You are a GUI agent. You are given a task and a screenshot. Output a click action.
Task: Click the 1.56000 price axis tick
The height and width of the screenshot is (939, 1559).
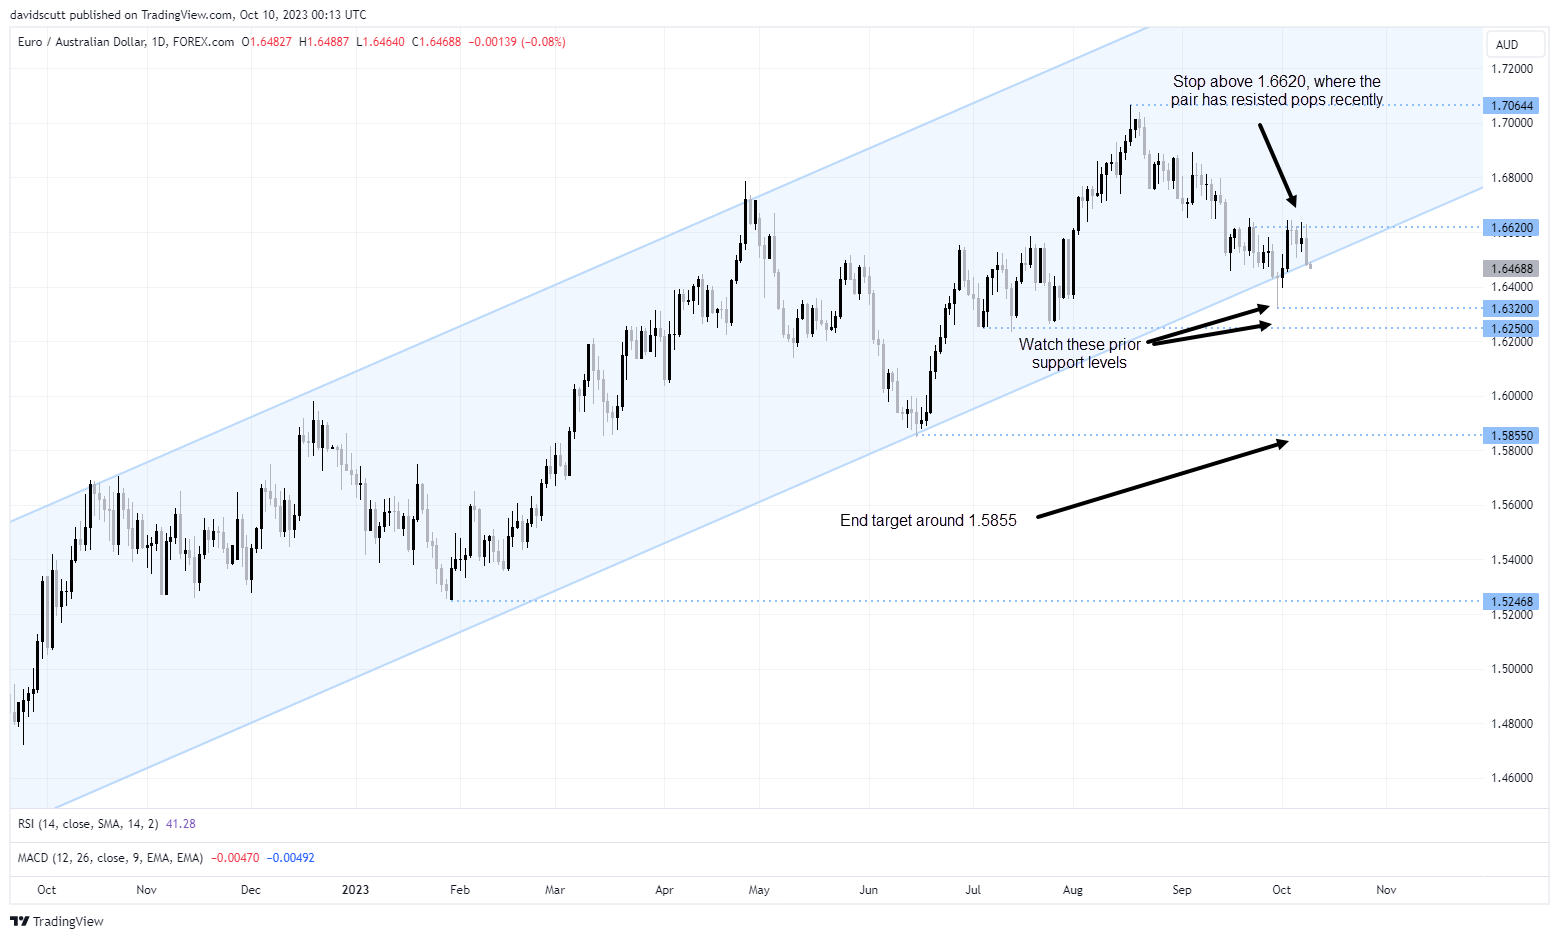pos(1512,505)
